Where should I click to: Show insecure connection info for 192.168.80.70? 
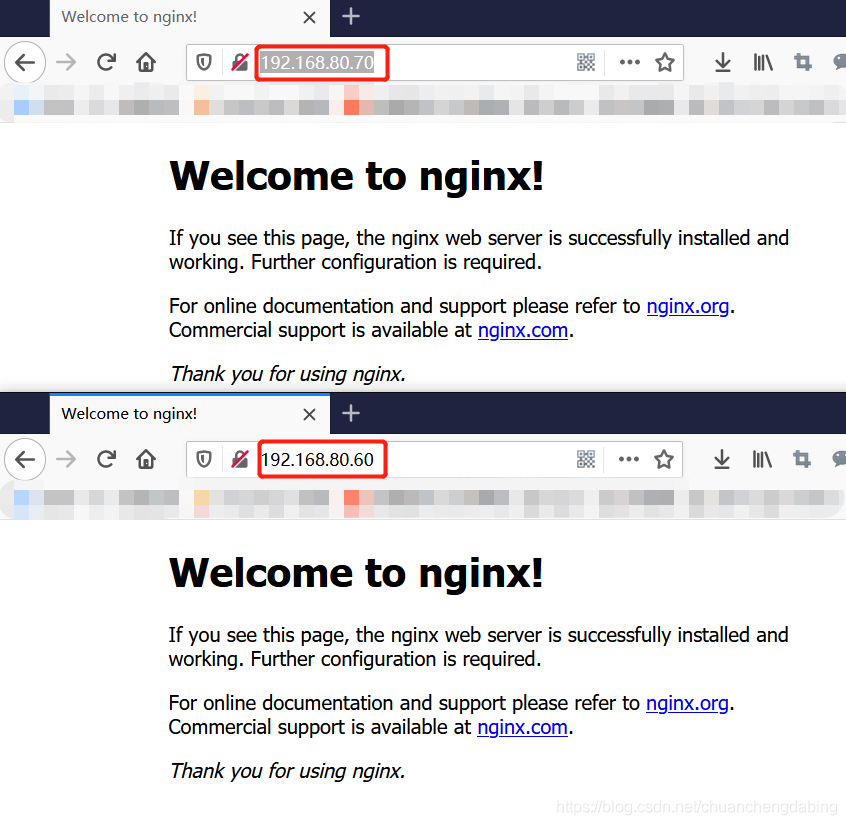pos(240,63)
